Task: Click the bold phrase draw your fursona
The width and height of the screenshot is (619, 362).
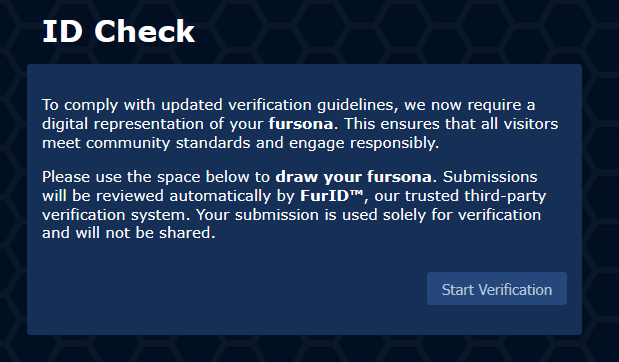Action: tap(353, 177)
